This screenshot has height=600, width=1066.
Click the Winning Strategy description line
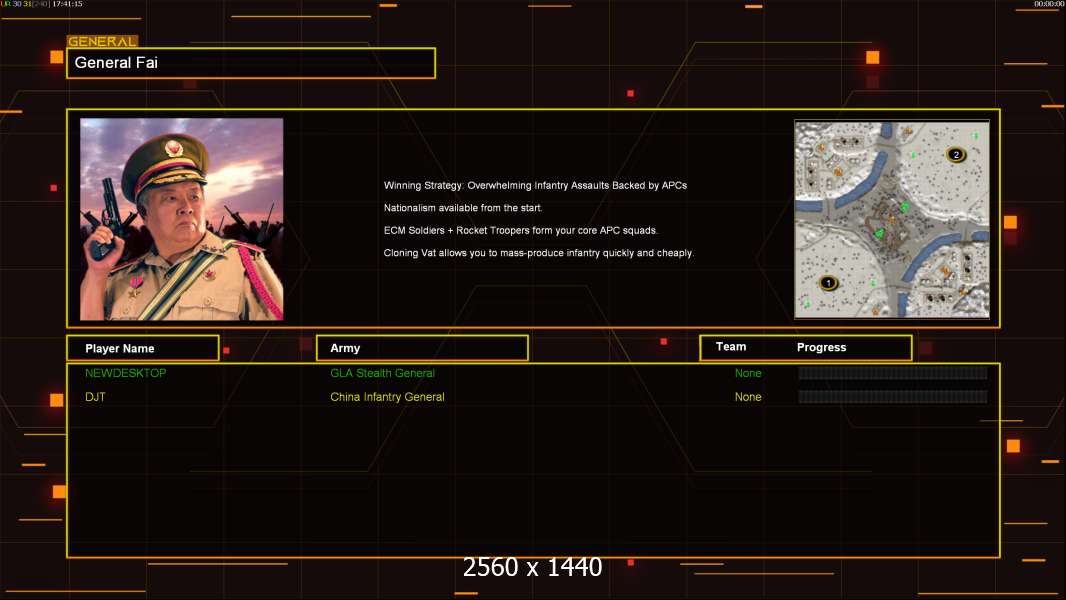[535, 186]
